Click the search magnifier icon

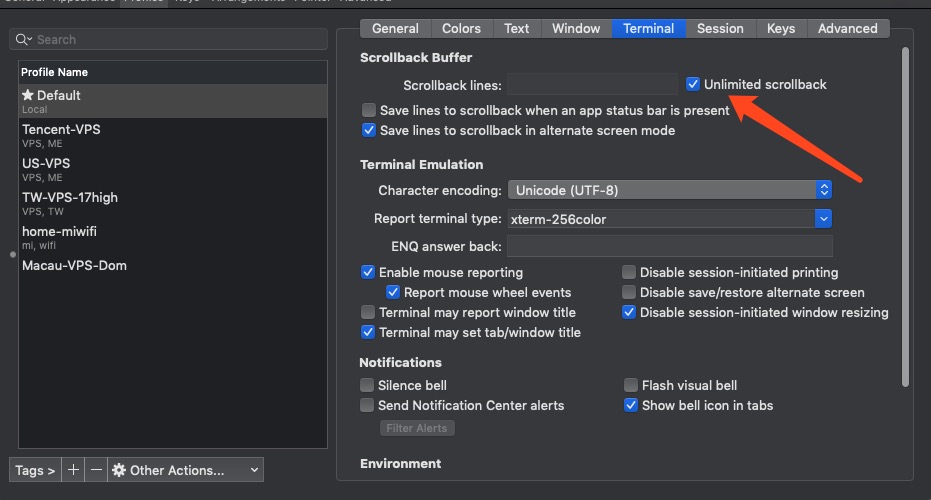23,40
